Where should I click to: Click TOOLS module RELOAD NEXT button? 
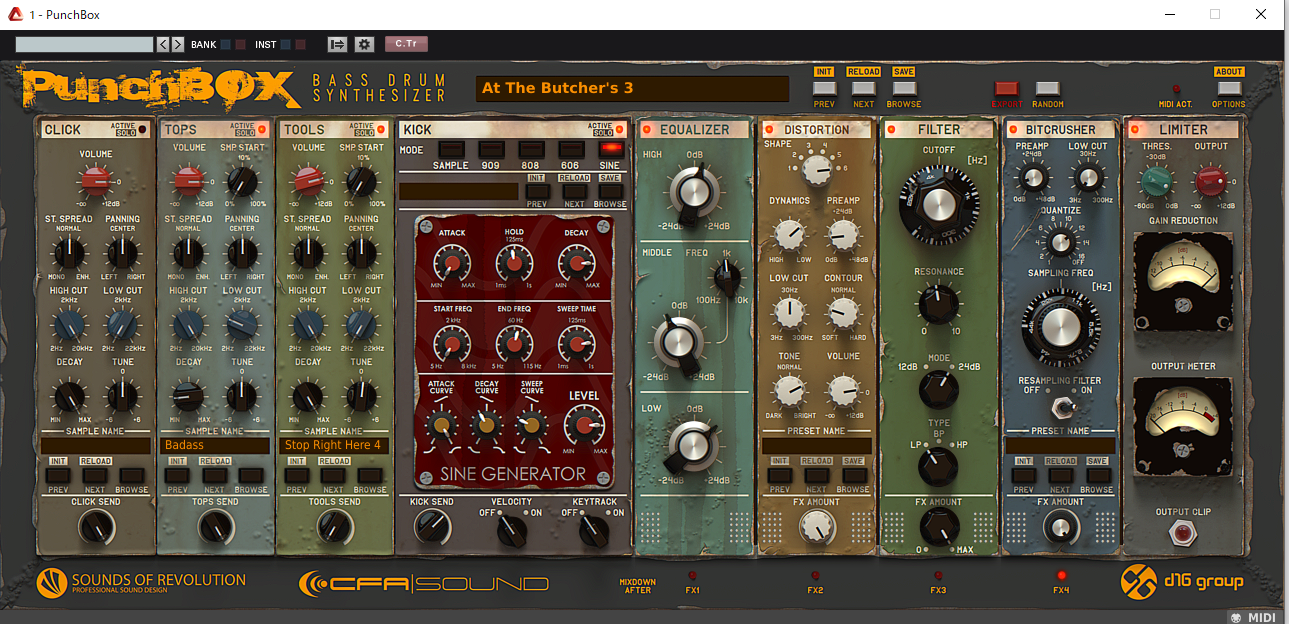pos(334,475)
